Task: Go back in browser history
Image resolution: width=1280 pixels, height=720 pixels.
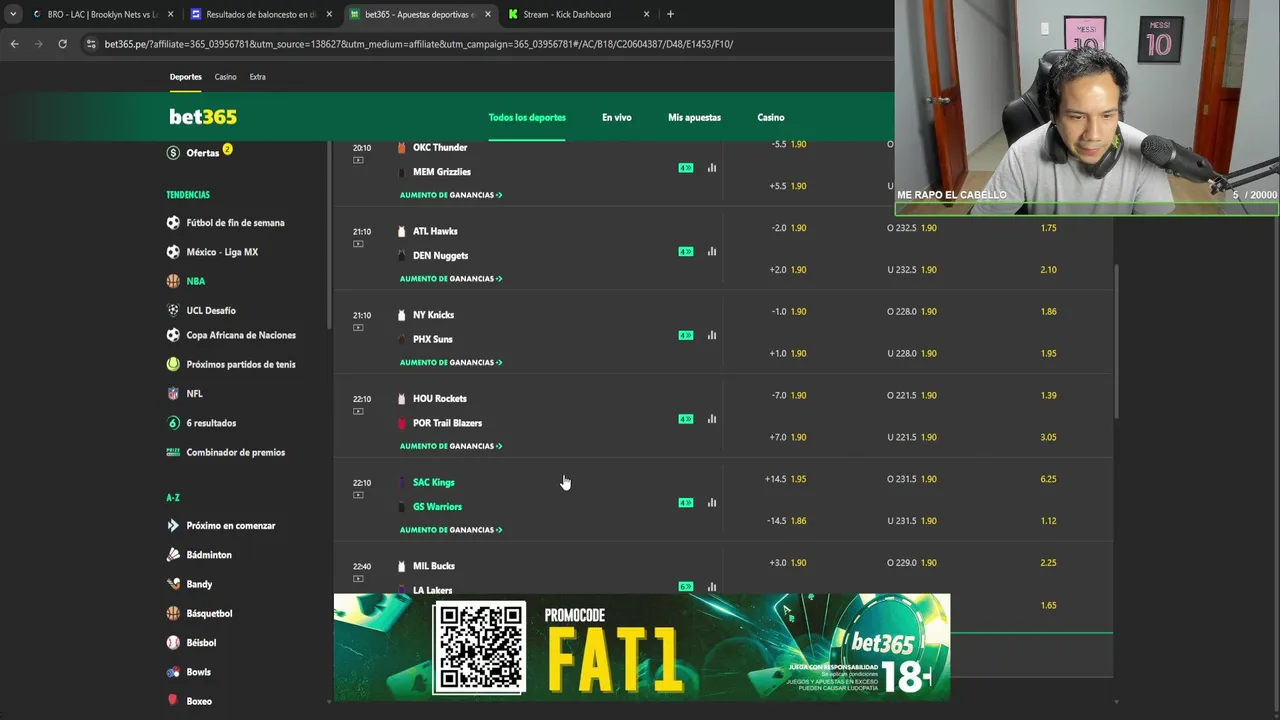Action: 14,44
